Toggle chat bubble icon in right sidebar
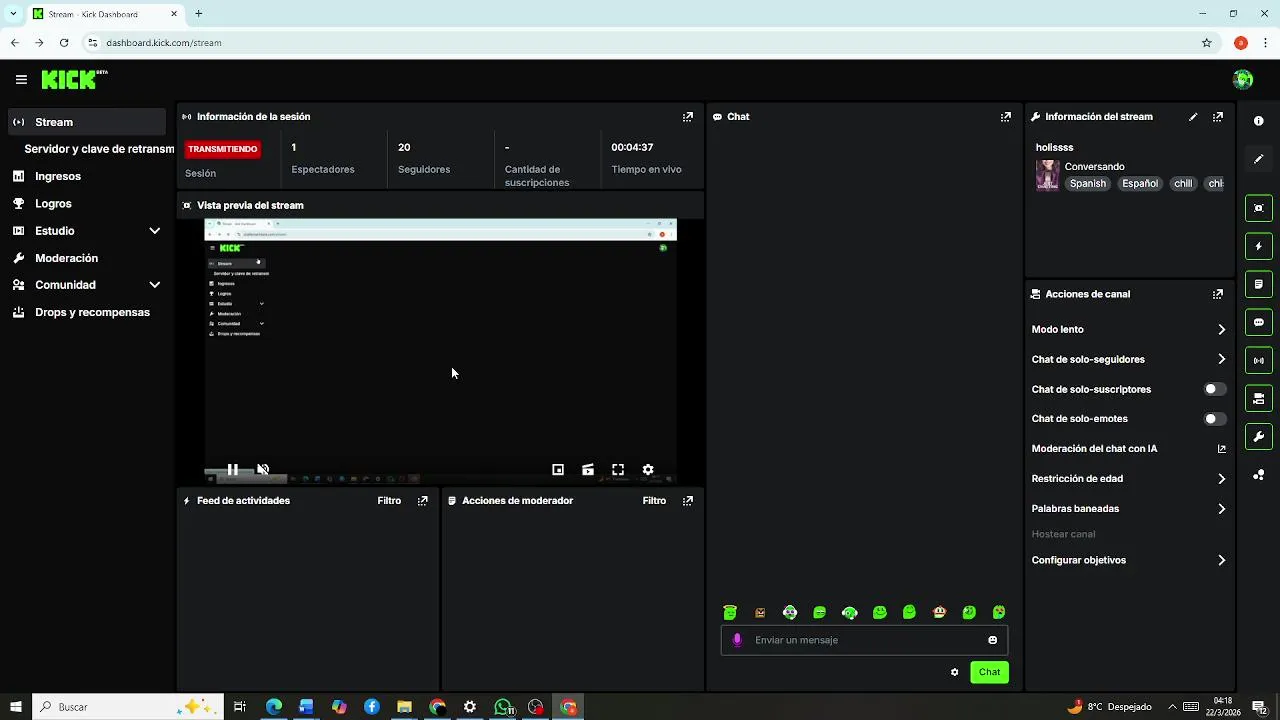Viewport: 1280px width, 720px height. point(1259,322)
